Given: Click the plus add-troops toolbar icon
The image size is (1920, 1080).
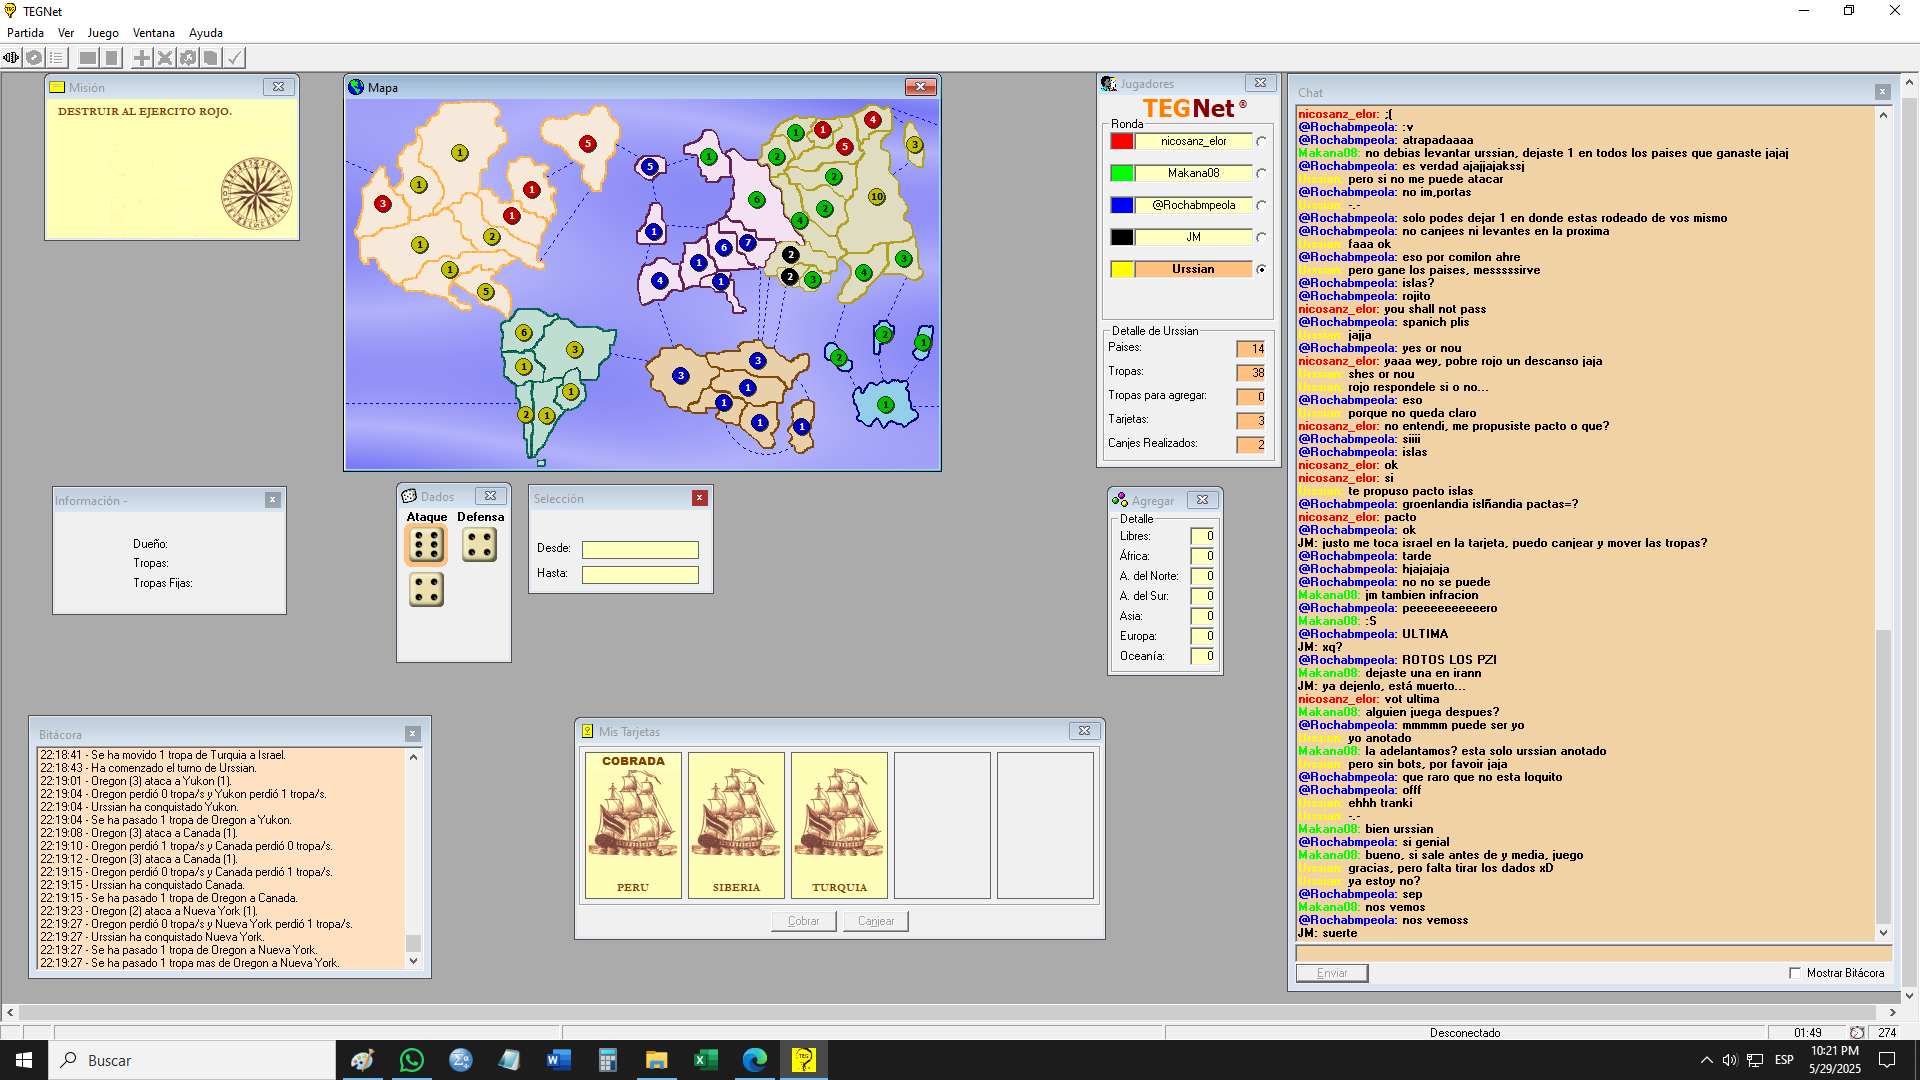Looking at the screenshot, I should pos(142,58).
